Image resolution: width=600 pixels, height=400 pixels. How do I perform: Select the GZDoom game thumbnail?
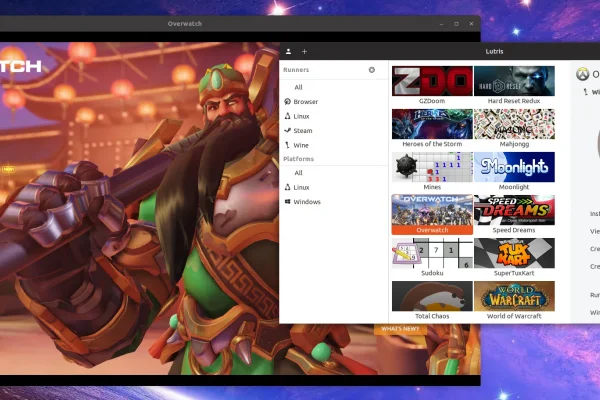(x=432, y=81)
